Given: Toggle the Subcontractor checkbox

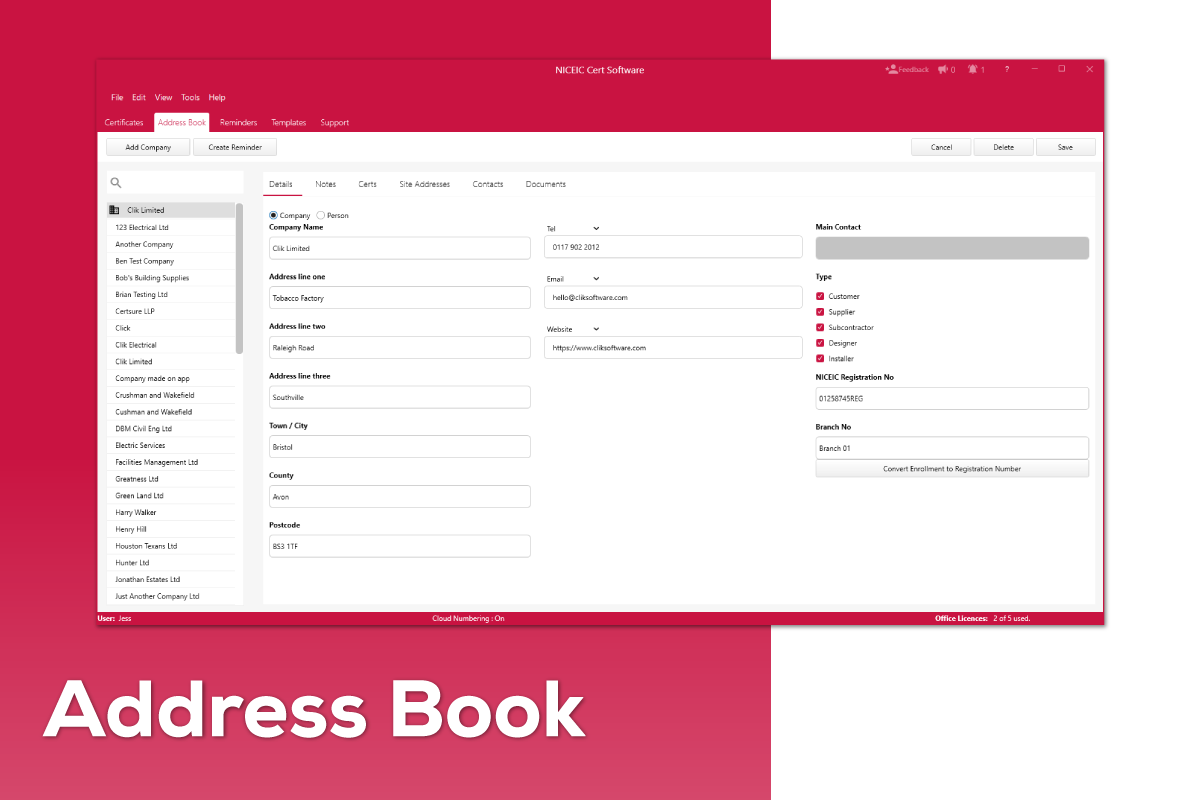Looking at the screenshot, I should pyautogui.click(x=820, y=327).
